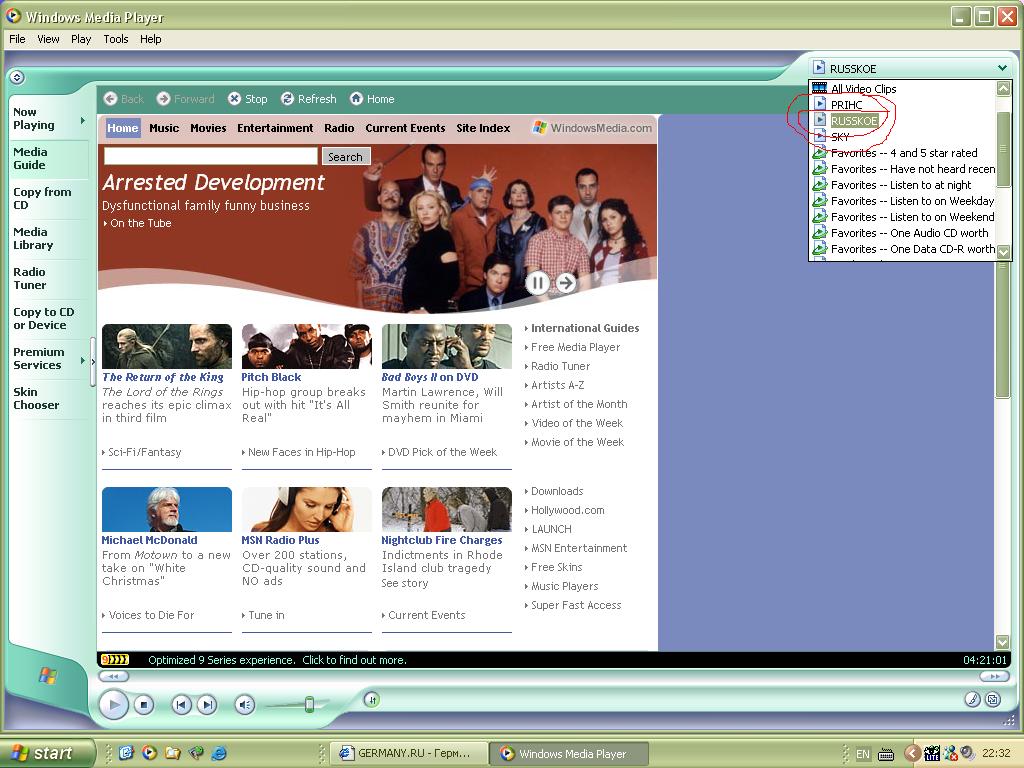Select Favorites -- Listen to at night
This screenshot has width=1024, height=768.
click(903, 185)
